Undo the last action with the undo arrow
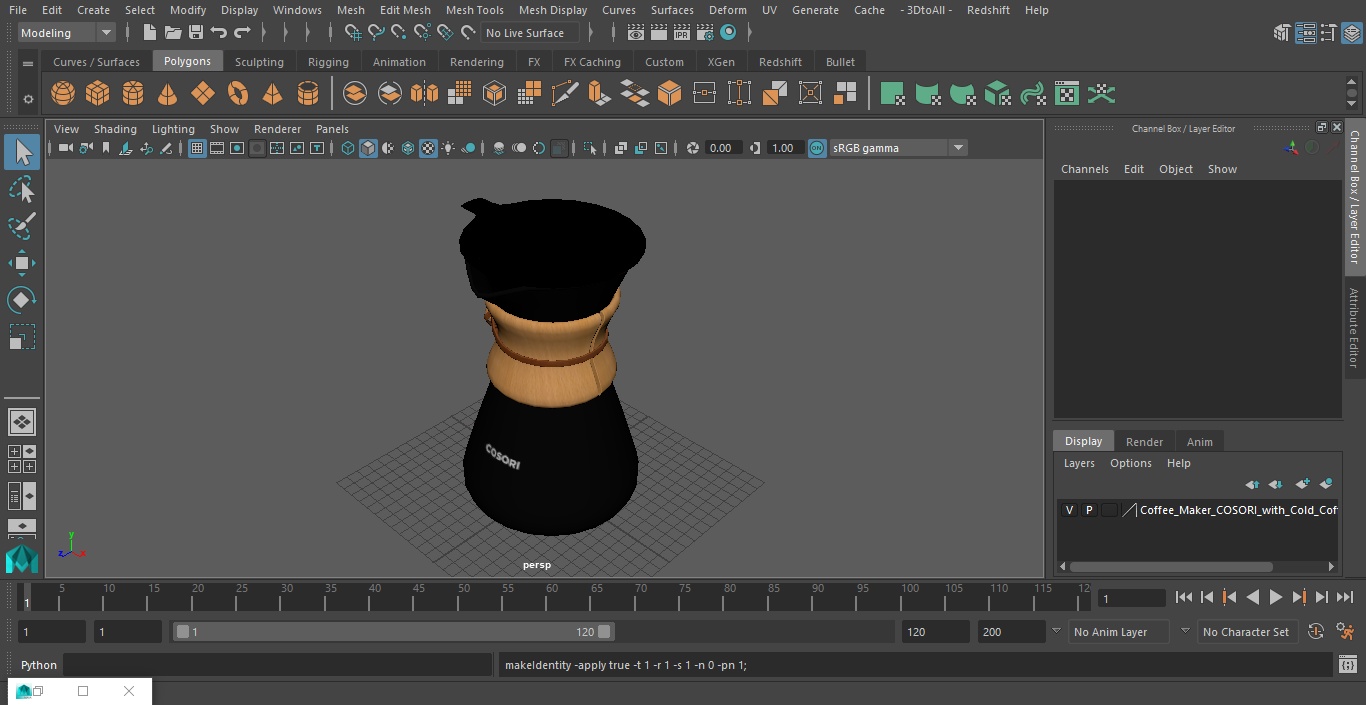1366x705 pixels. 219,33
